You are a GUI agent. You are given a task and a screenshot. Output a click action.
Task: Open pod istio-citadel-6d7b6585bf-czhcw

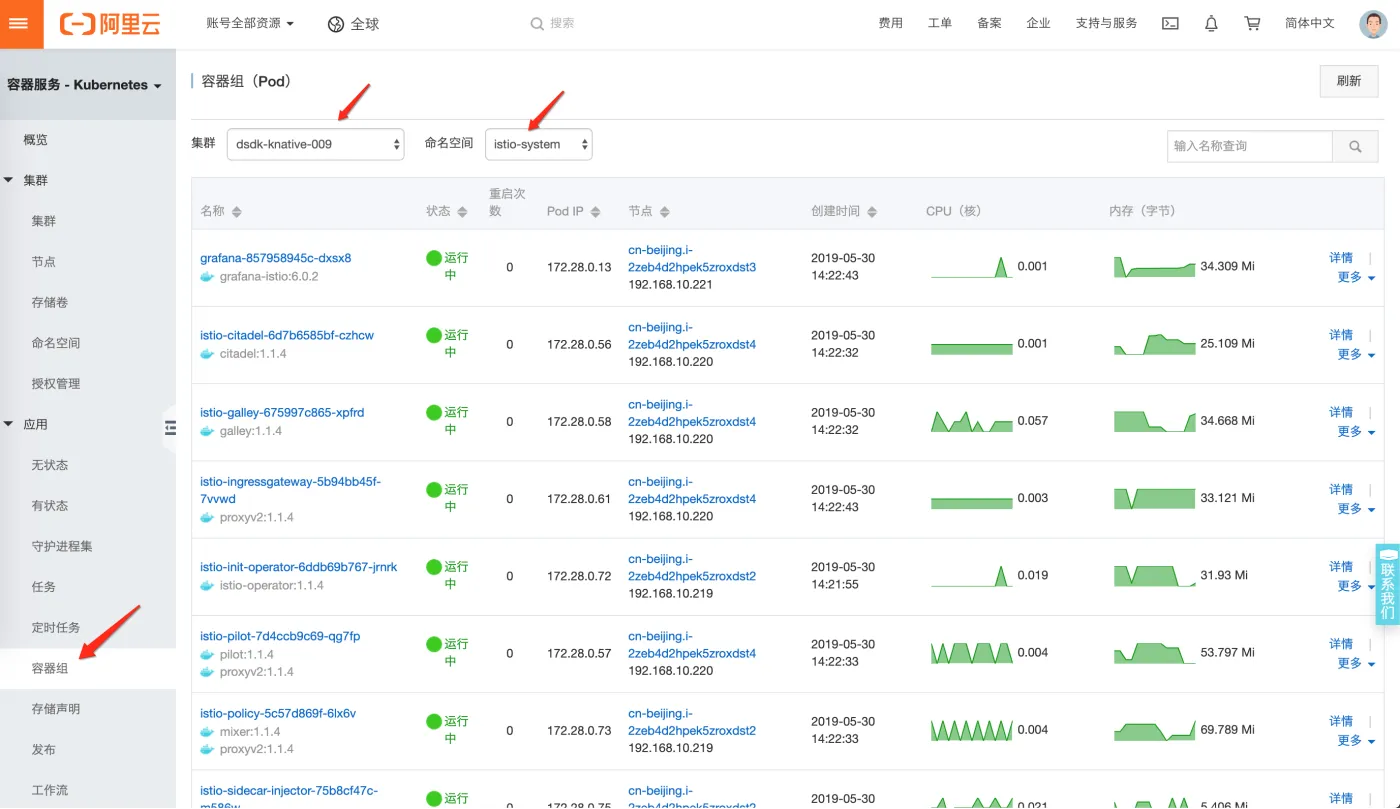287,335
